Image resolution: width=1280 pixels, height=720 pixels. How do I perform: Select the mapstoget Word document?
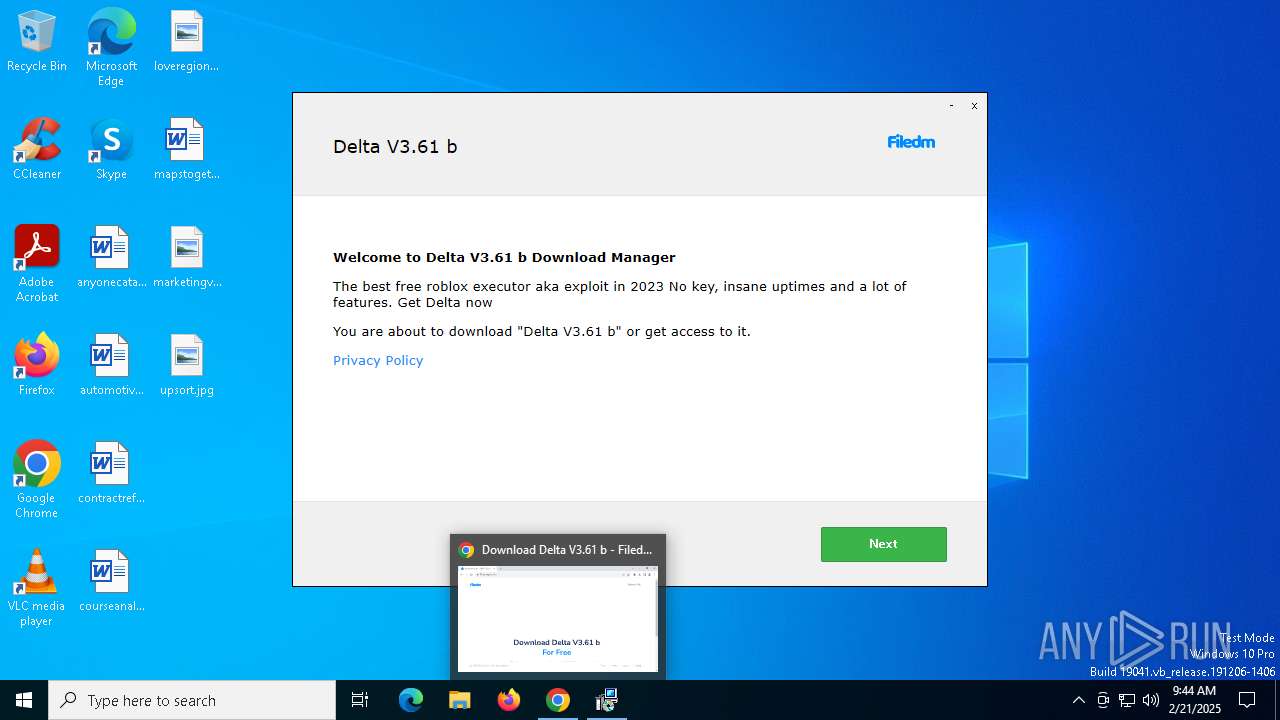(186, 150)
